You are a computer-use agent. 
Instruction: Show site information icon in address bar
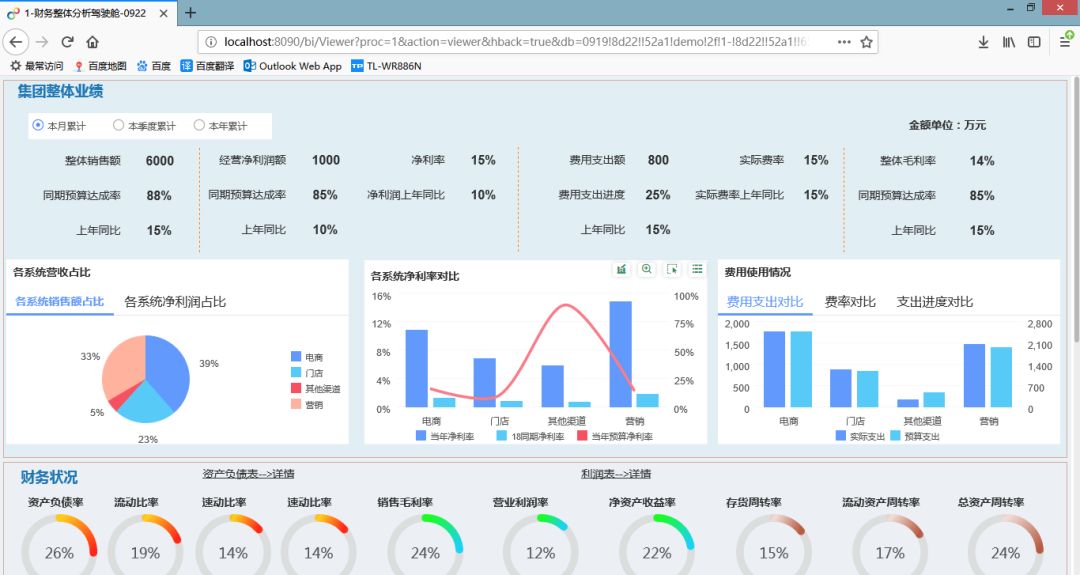[x=211, y=42]
